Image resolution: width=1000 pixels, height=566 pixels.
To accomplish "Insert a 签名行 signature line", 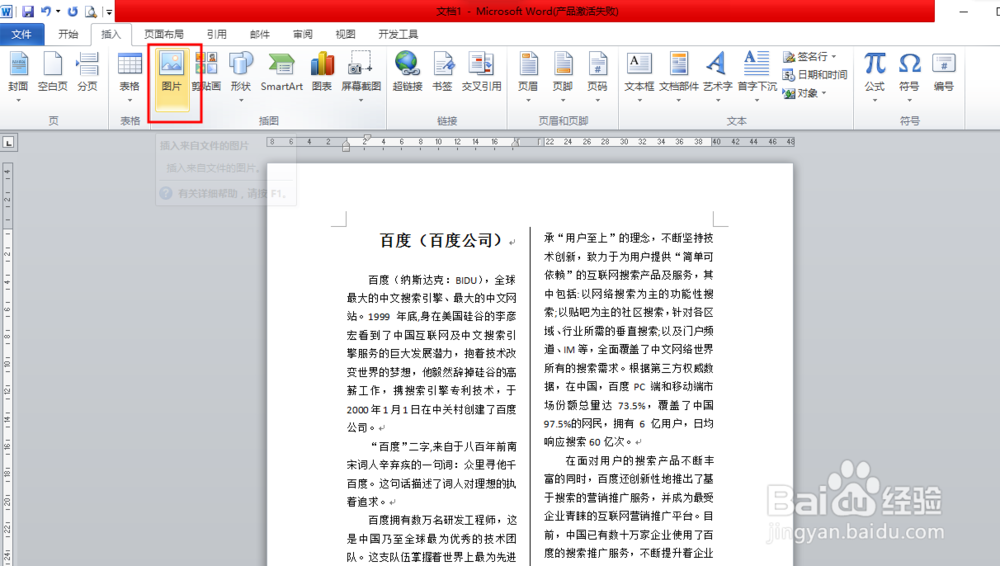I will point(805,57).
